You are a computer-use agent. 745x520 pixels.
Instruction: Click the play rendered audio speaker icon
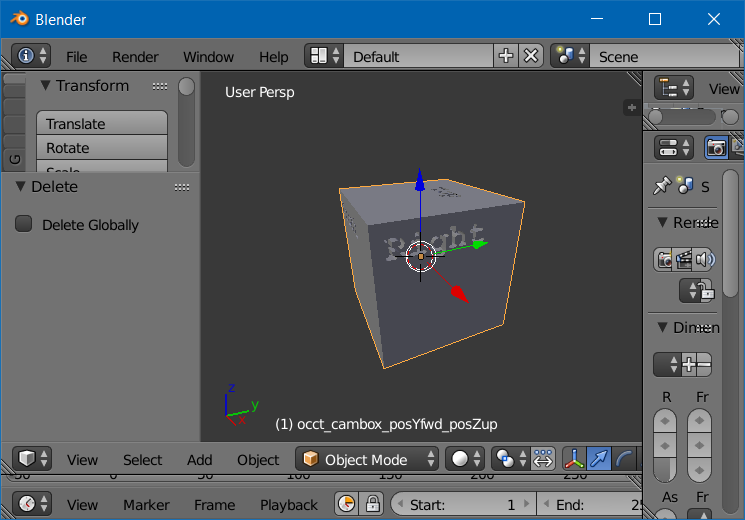(706, 260)
